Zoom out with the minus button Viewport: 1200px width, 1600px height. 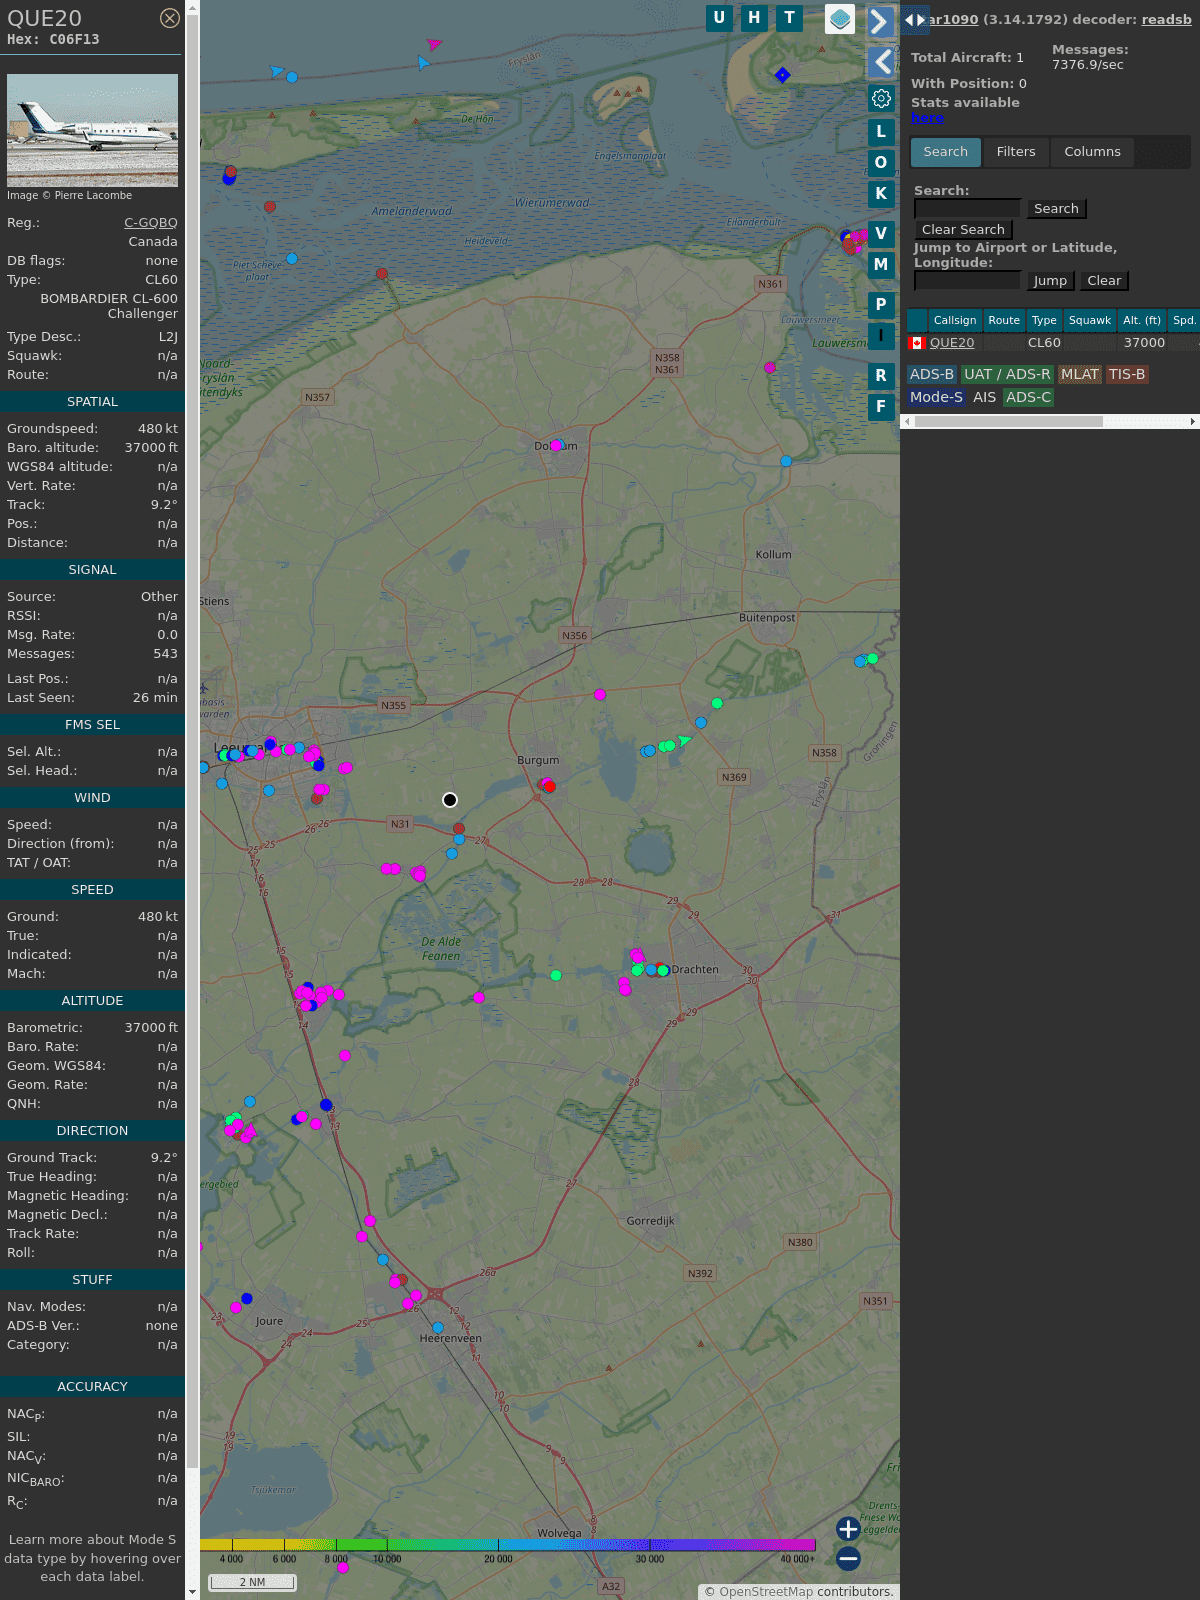[x=848, y=1558]
